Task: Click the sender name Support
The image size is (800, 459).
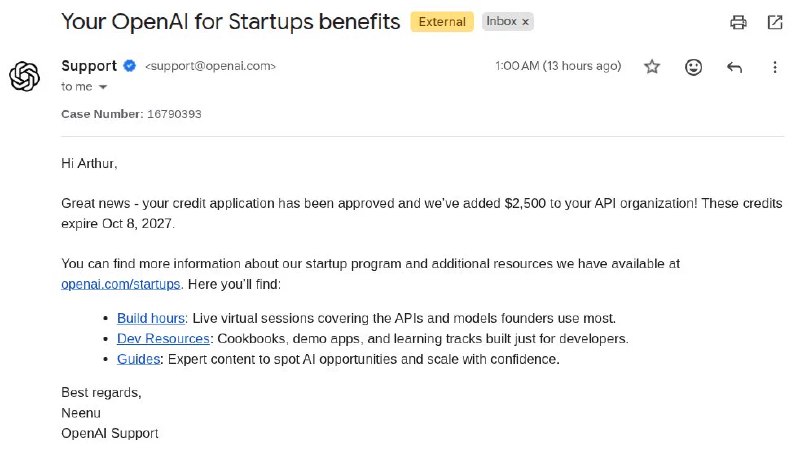Action: (89, 66)
